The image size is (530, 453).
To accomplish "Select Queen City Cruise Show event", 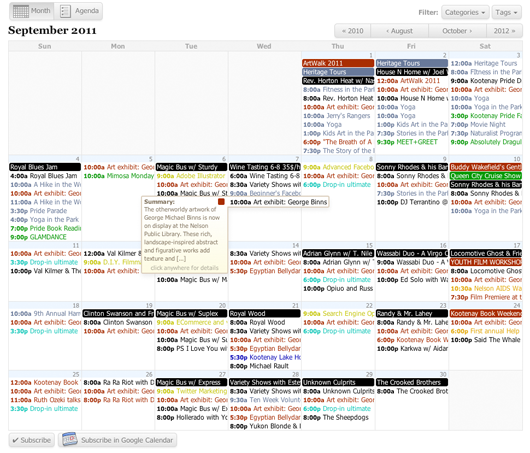I will click(486, 176).
